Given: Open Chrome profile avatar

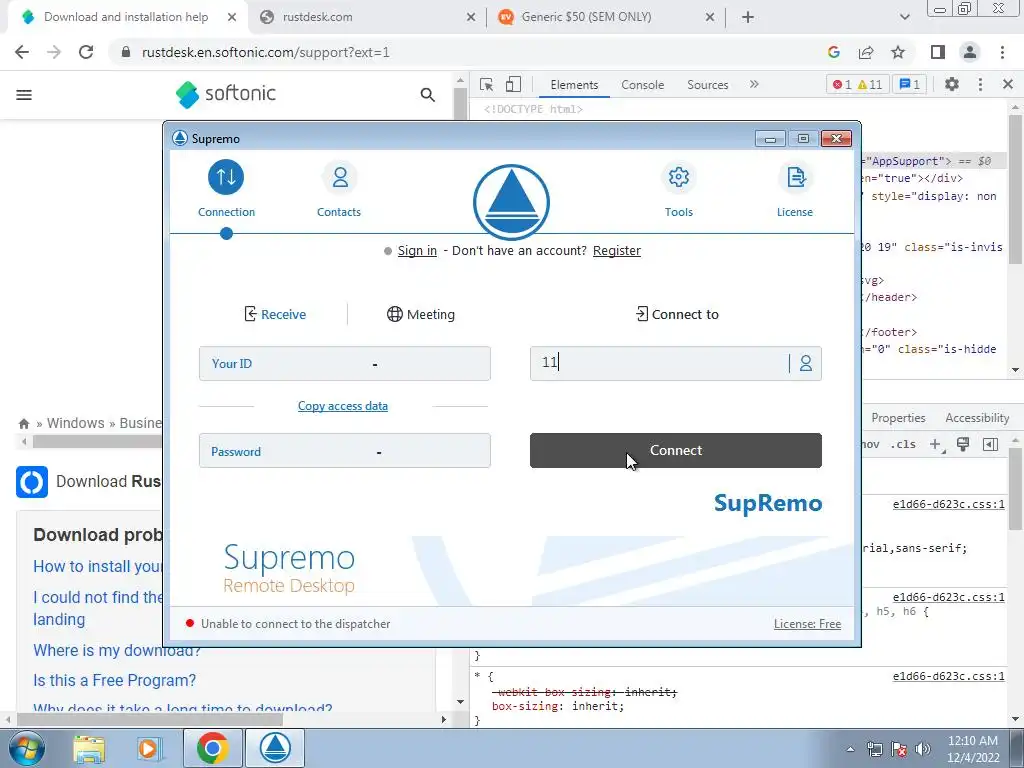Looking at the screenshot, I should tap(970, 52).
